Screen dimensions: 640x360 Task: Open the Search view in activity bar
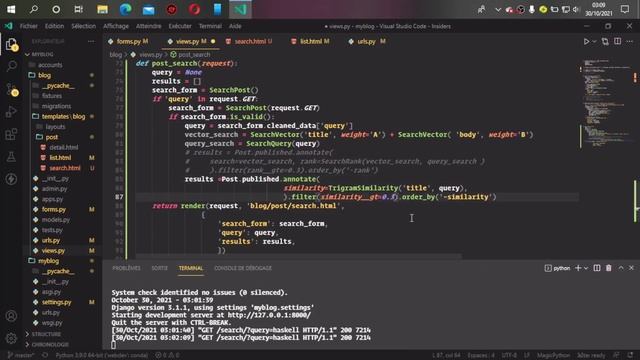11,66
